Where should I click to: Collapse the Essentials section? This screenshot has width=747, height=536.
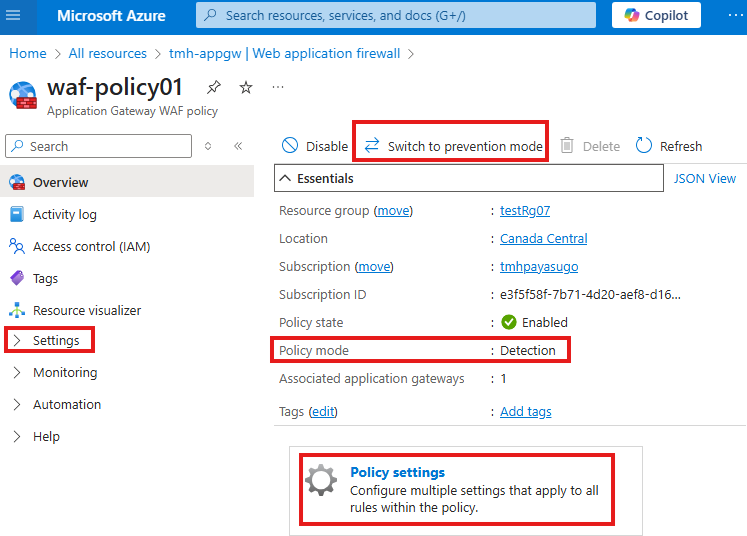coord(469,178)
